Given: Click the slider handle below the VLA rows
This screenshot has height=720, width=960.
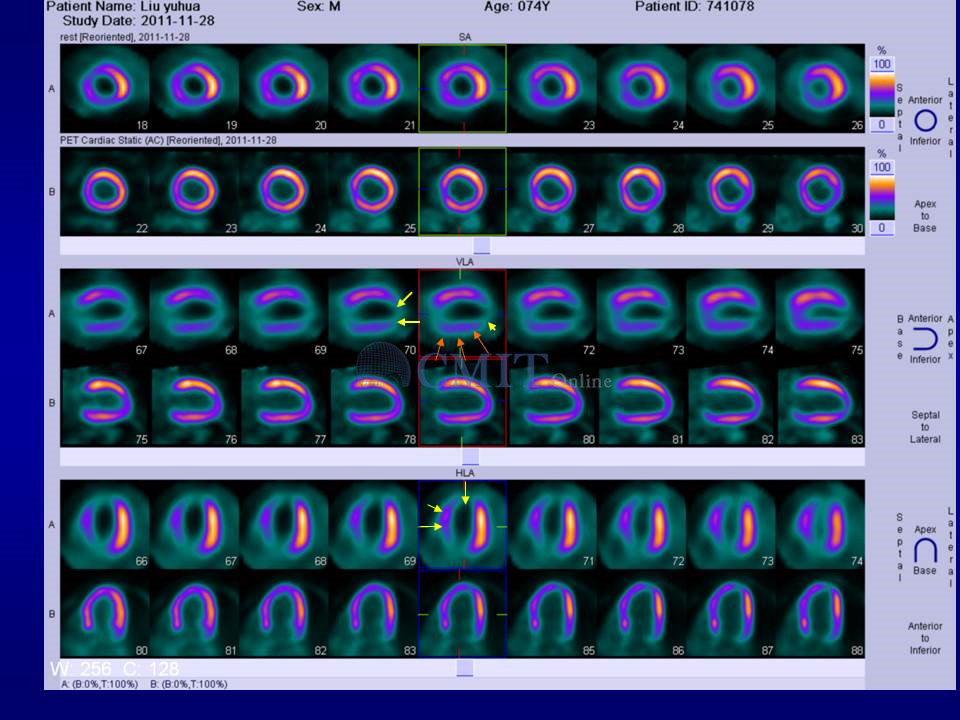Looking at the screenshot, I should coord(470,457).
